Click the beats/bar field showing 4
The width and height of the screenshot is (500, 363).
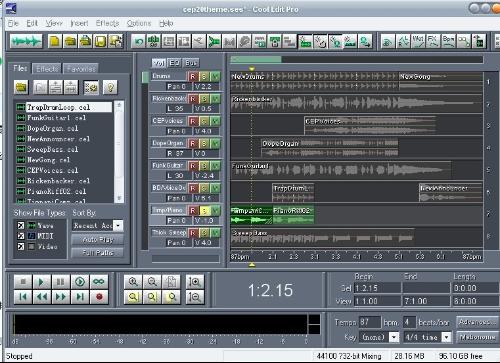409,322
